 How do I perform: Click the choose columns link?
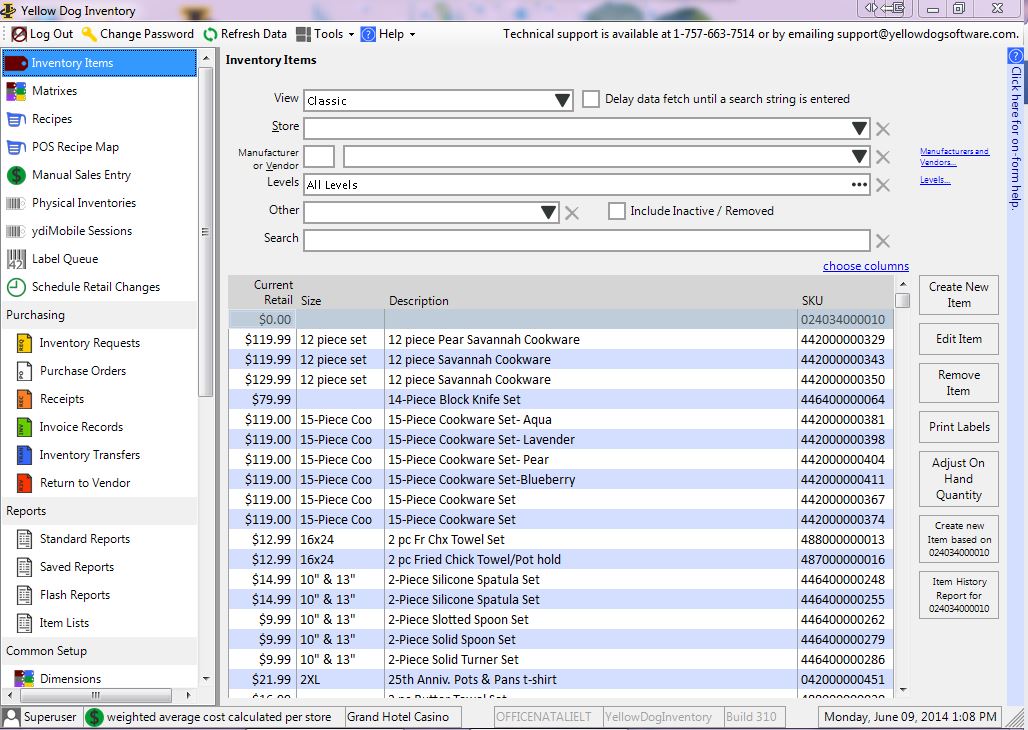click(x=865, y=266)
